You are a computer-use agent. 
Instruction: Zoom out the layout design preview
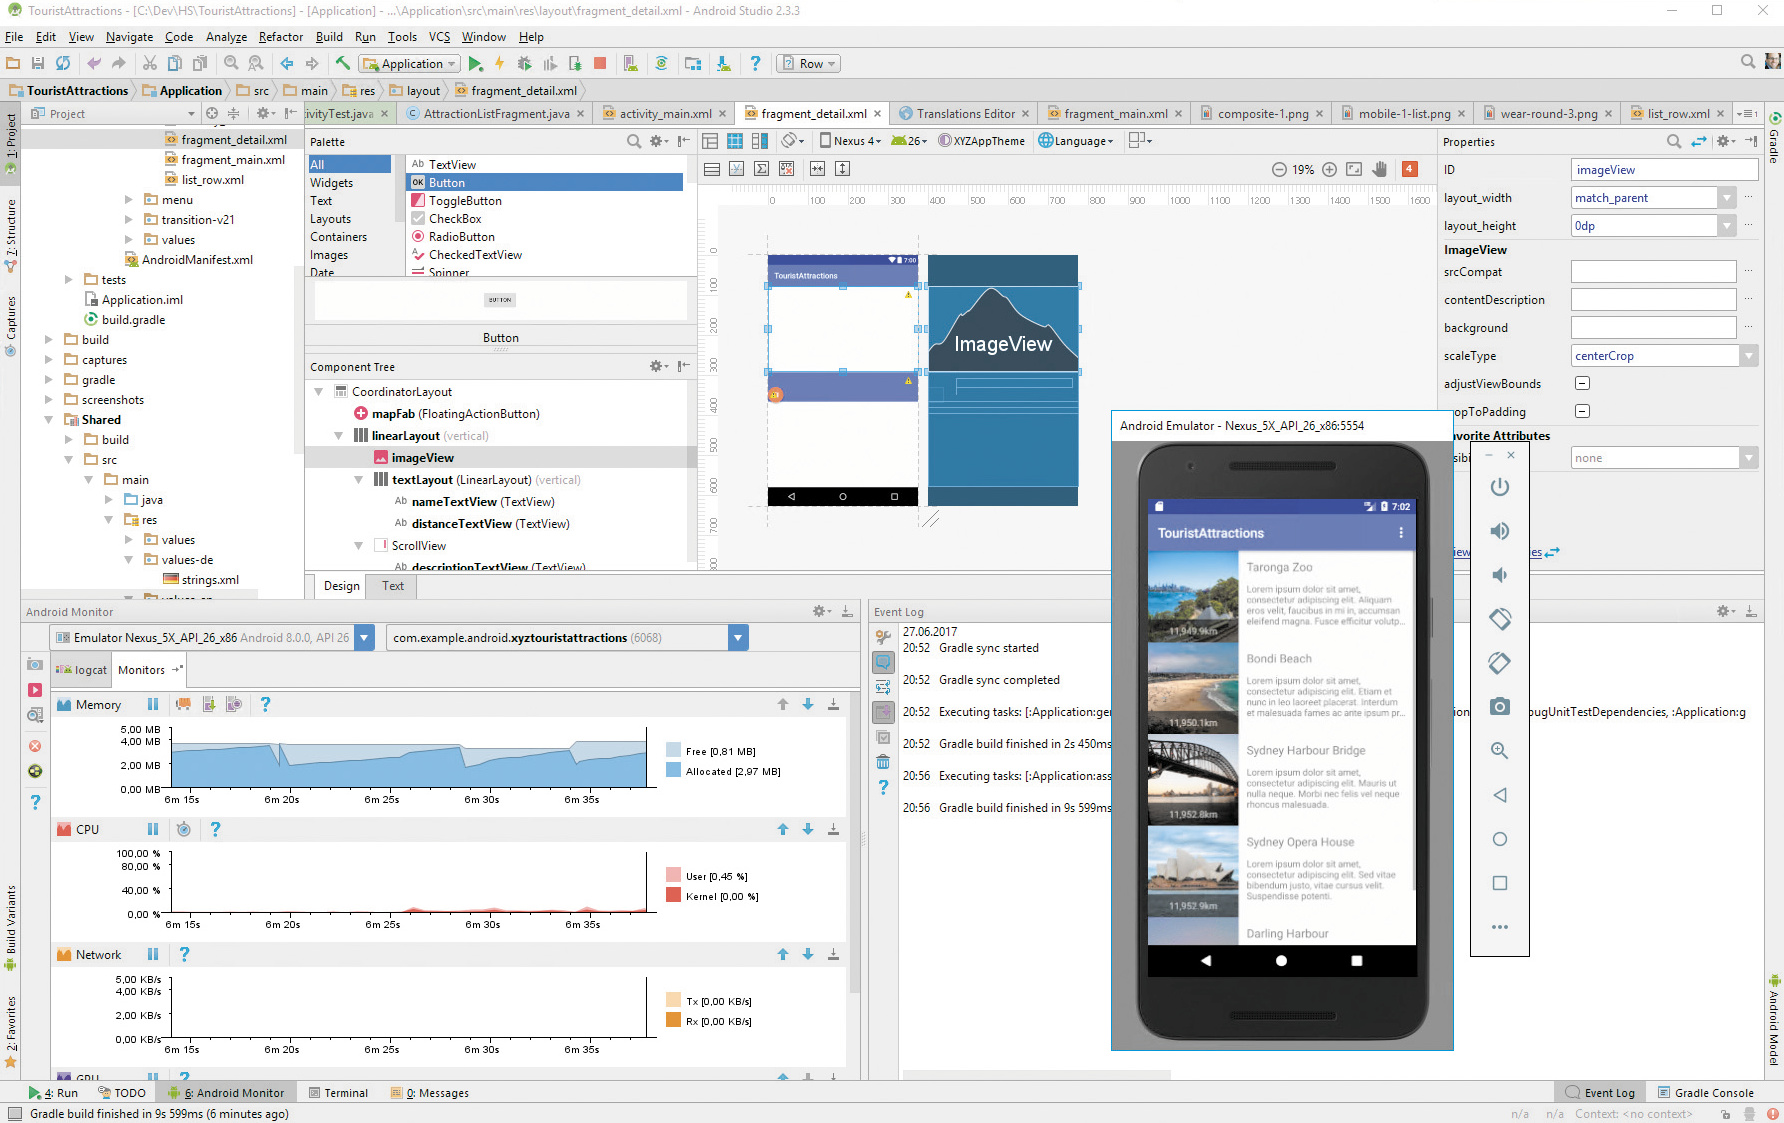tap(1279, 169)
